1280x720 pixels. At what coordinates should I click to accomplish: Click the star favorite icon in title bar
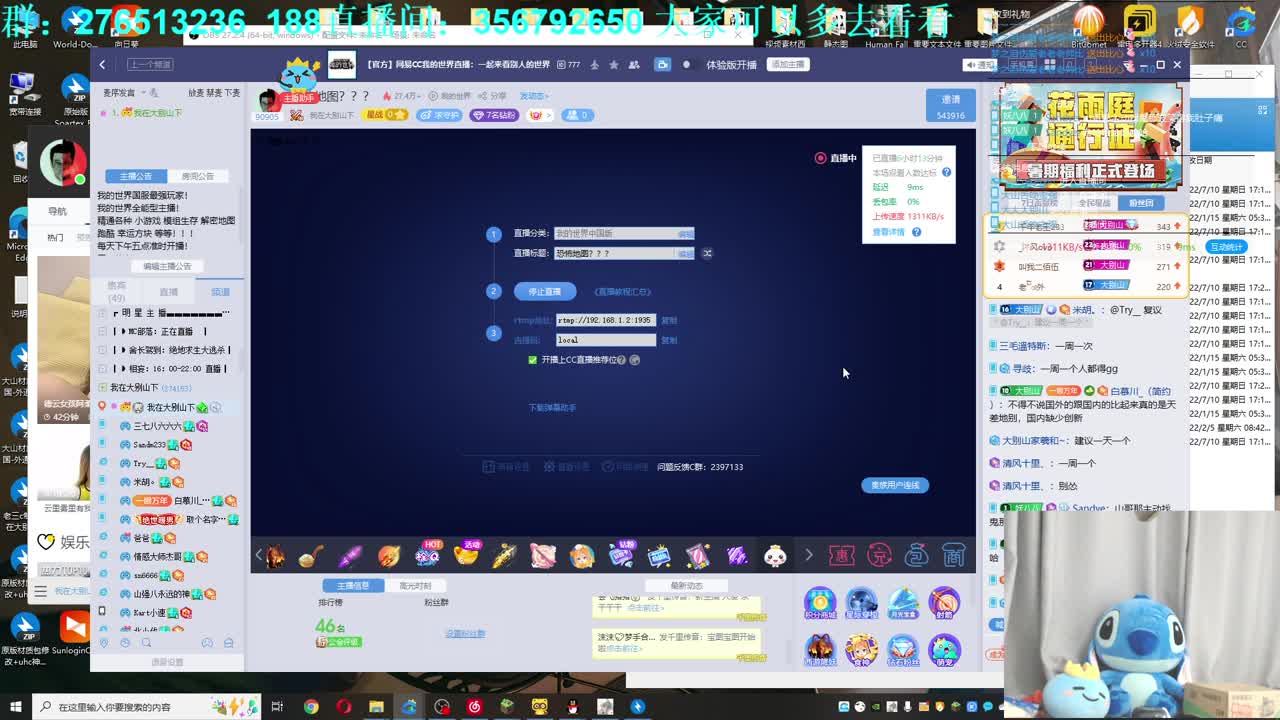pos(613,65)
